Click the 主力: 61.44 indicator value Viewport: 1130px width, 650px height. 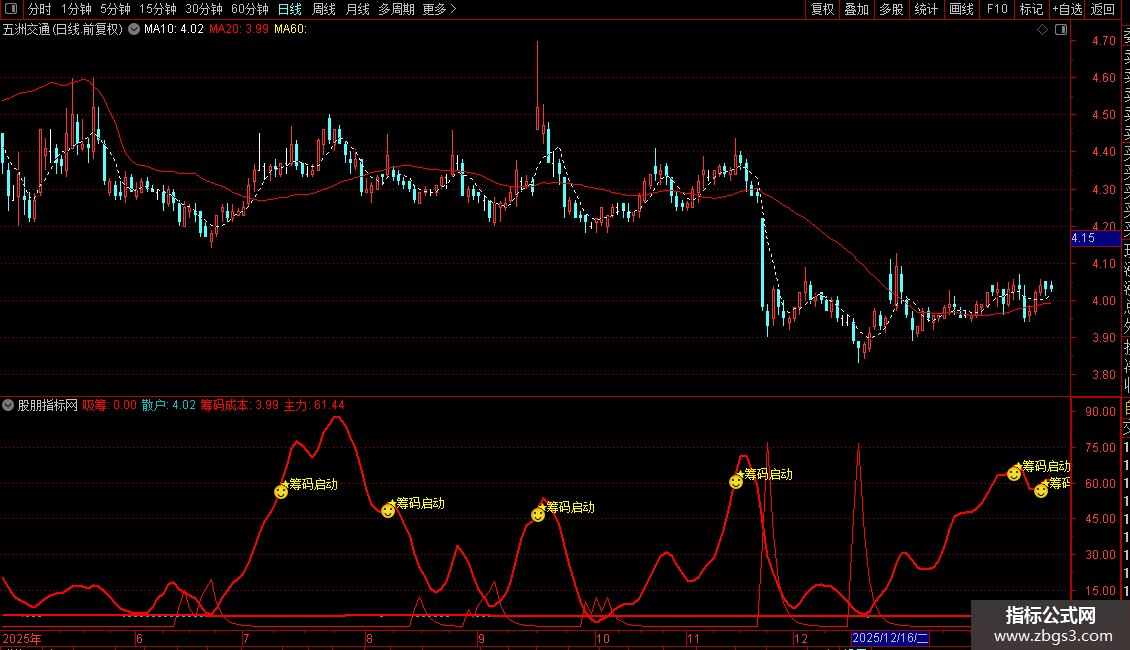(x=314, y=405)
